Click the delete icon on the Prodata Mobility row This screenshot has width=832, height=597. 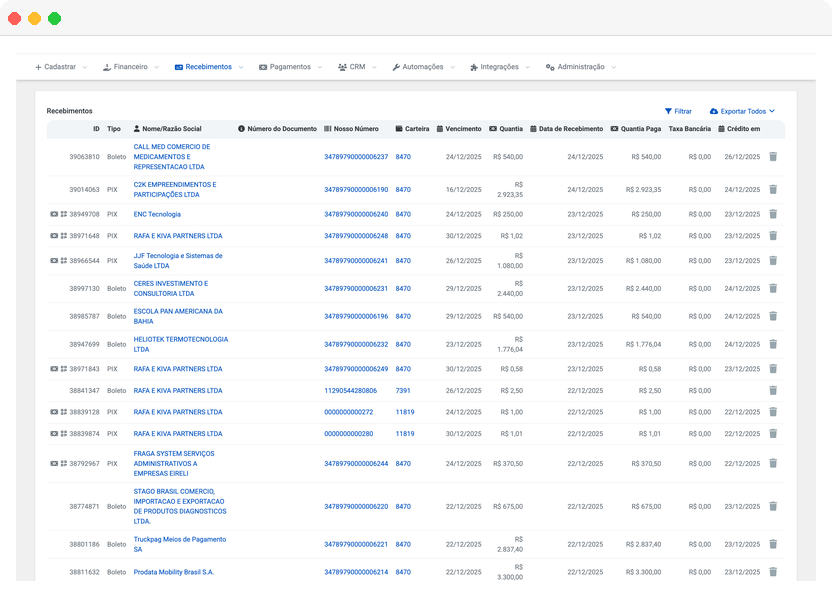(x=772, y=574)
